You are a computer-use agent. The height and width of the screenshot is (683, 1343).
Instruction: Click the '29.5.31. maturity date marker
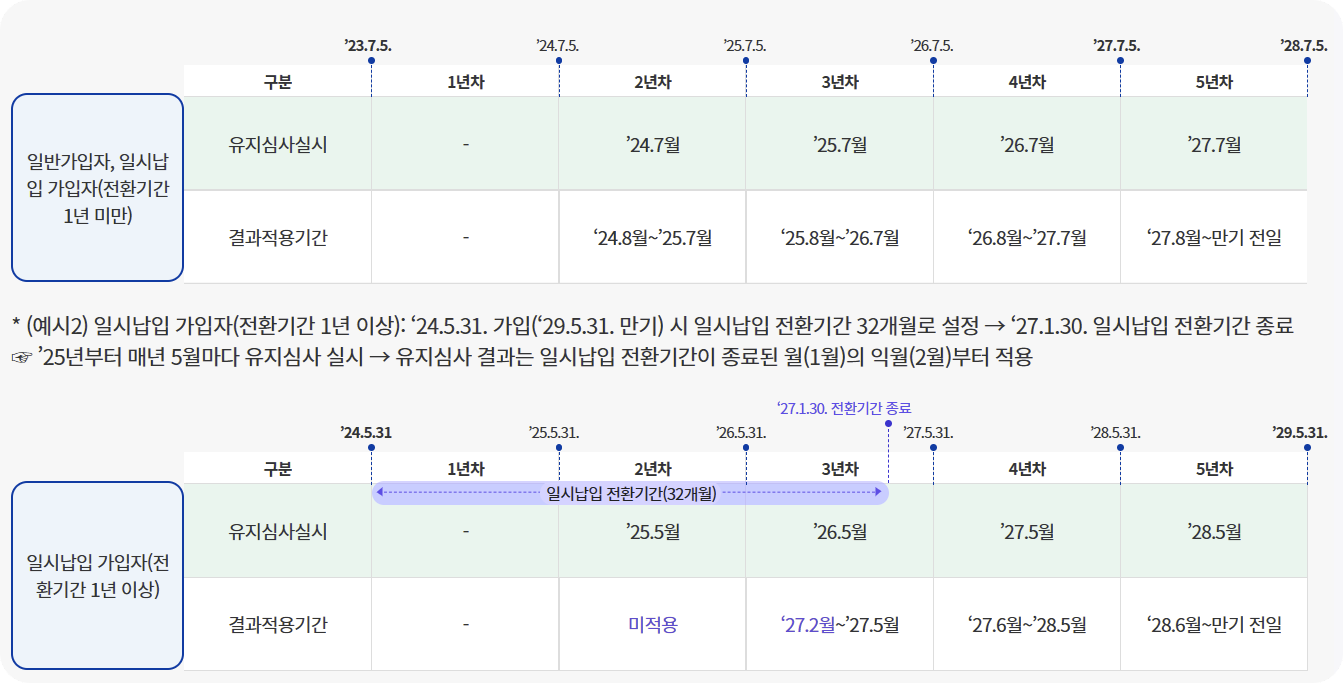(1300, 433)
